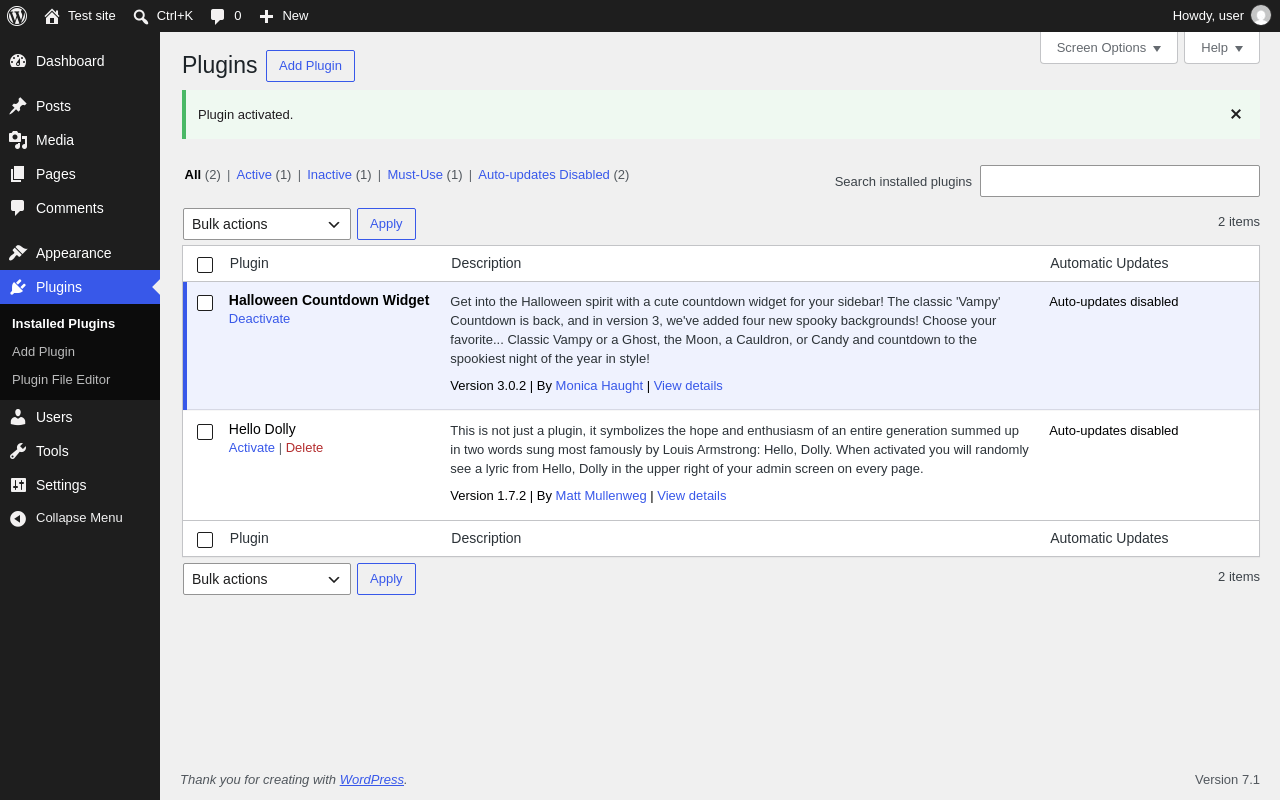Delete the Hello Dolly plugin

pyautogui.click(x=304, y=448)
